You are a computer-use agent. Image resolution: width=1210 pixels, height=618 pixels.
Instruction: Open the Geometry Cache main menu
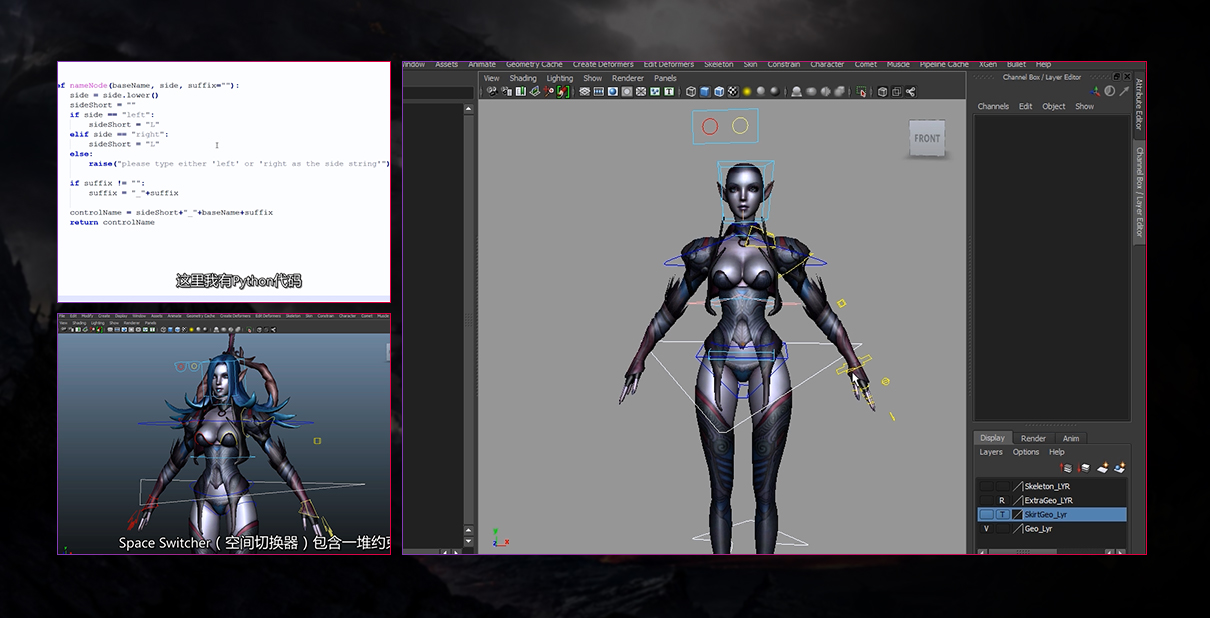click(x=534, y=65)
